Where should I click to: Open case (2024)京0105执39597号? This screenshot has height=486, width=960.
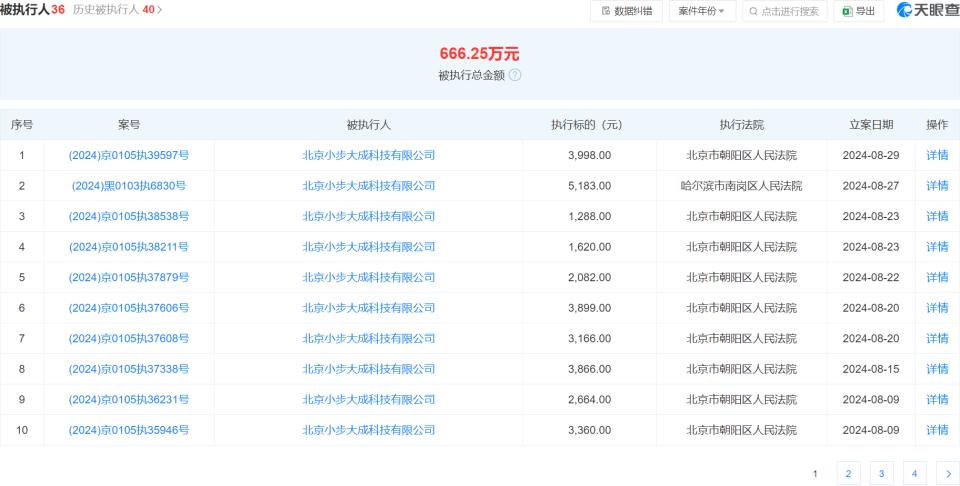coord(129,155)
